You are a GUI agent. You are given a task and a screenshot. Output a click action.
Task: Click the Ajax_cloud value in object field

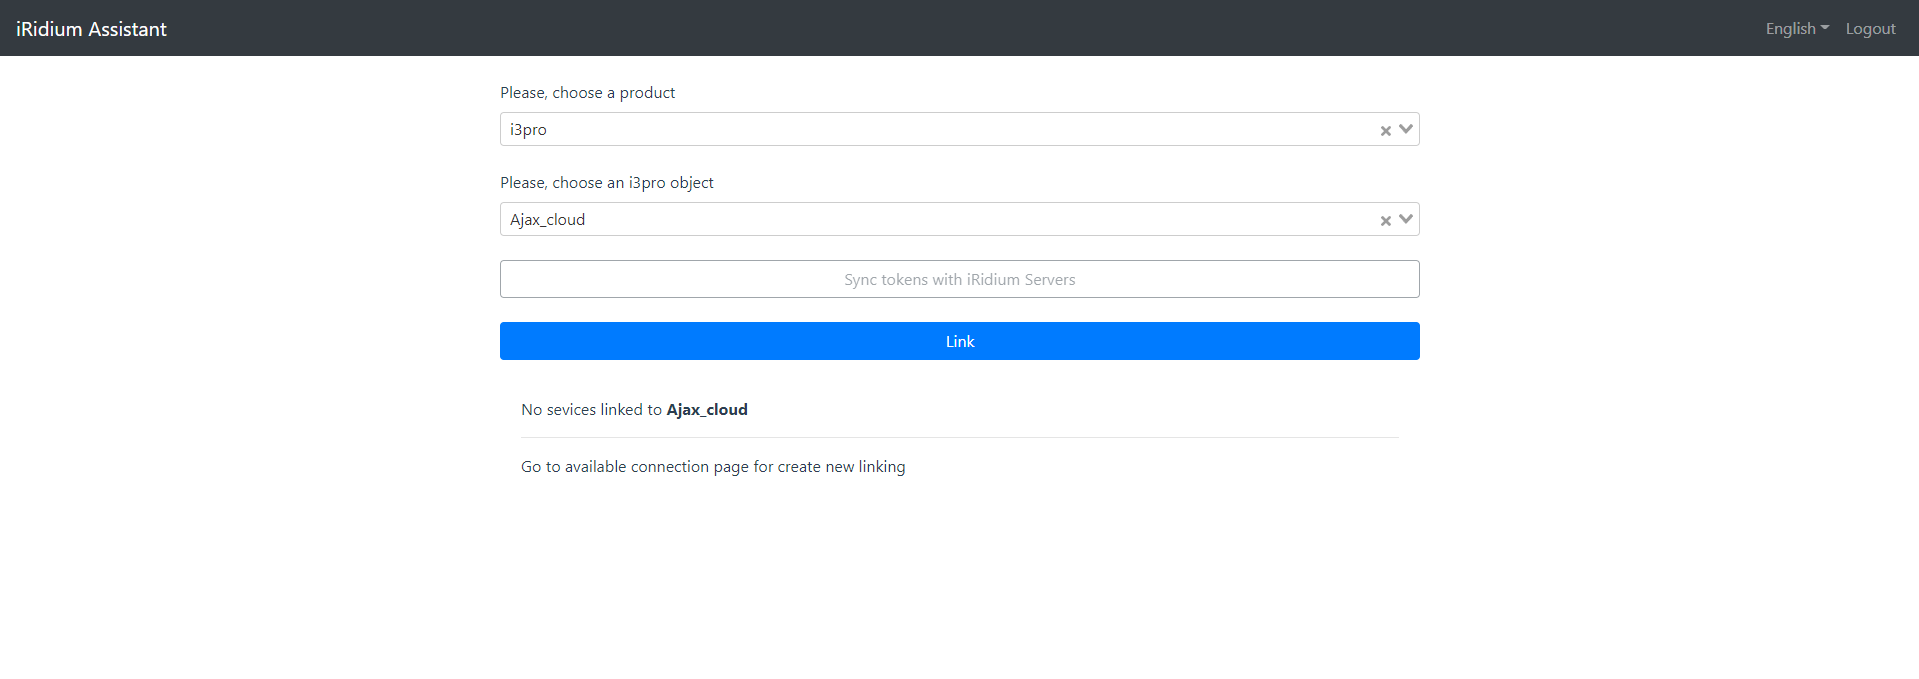[x=547, y=220]
